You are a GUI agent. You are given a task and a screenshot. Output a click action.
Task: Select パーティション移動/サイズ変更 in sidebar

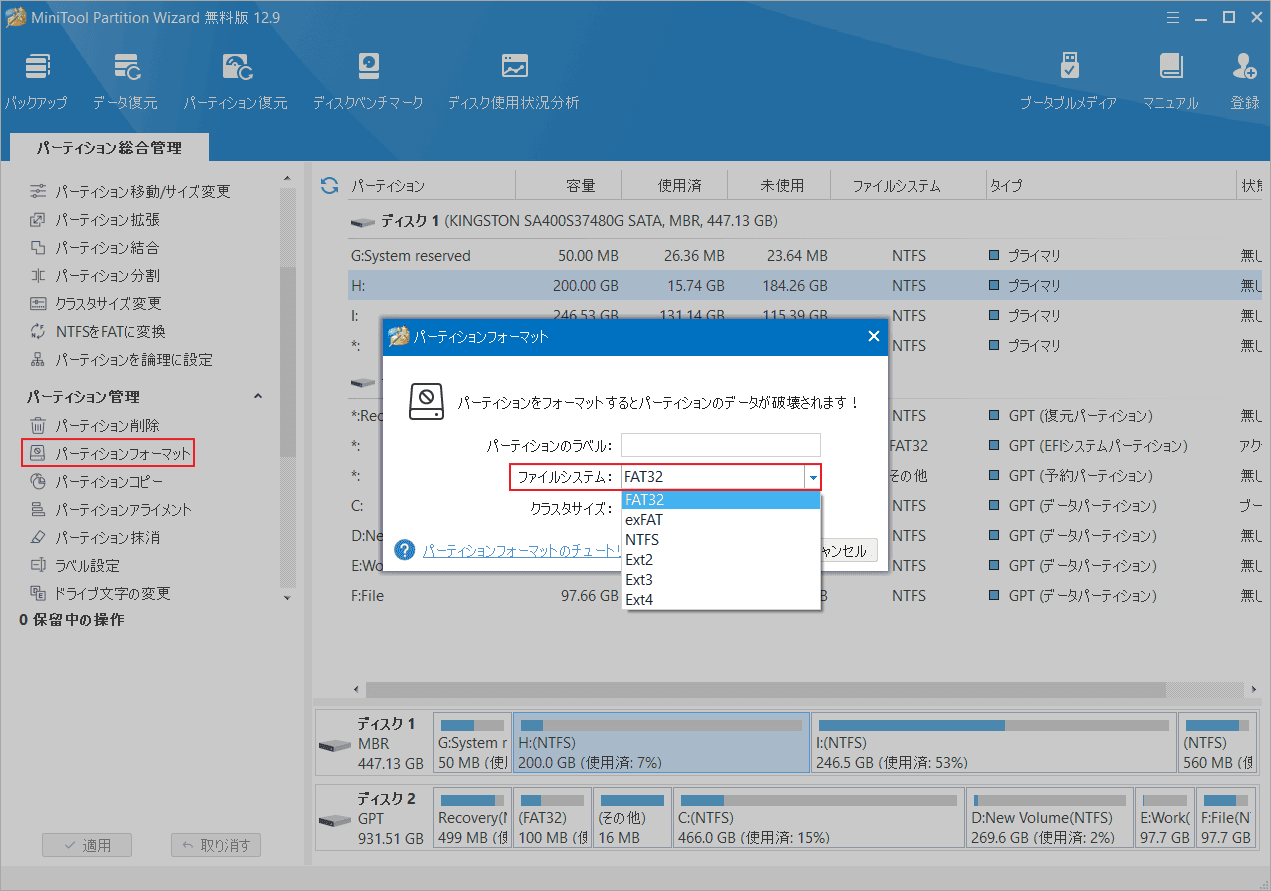131,191
